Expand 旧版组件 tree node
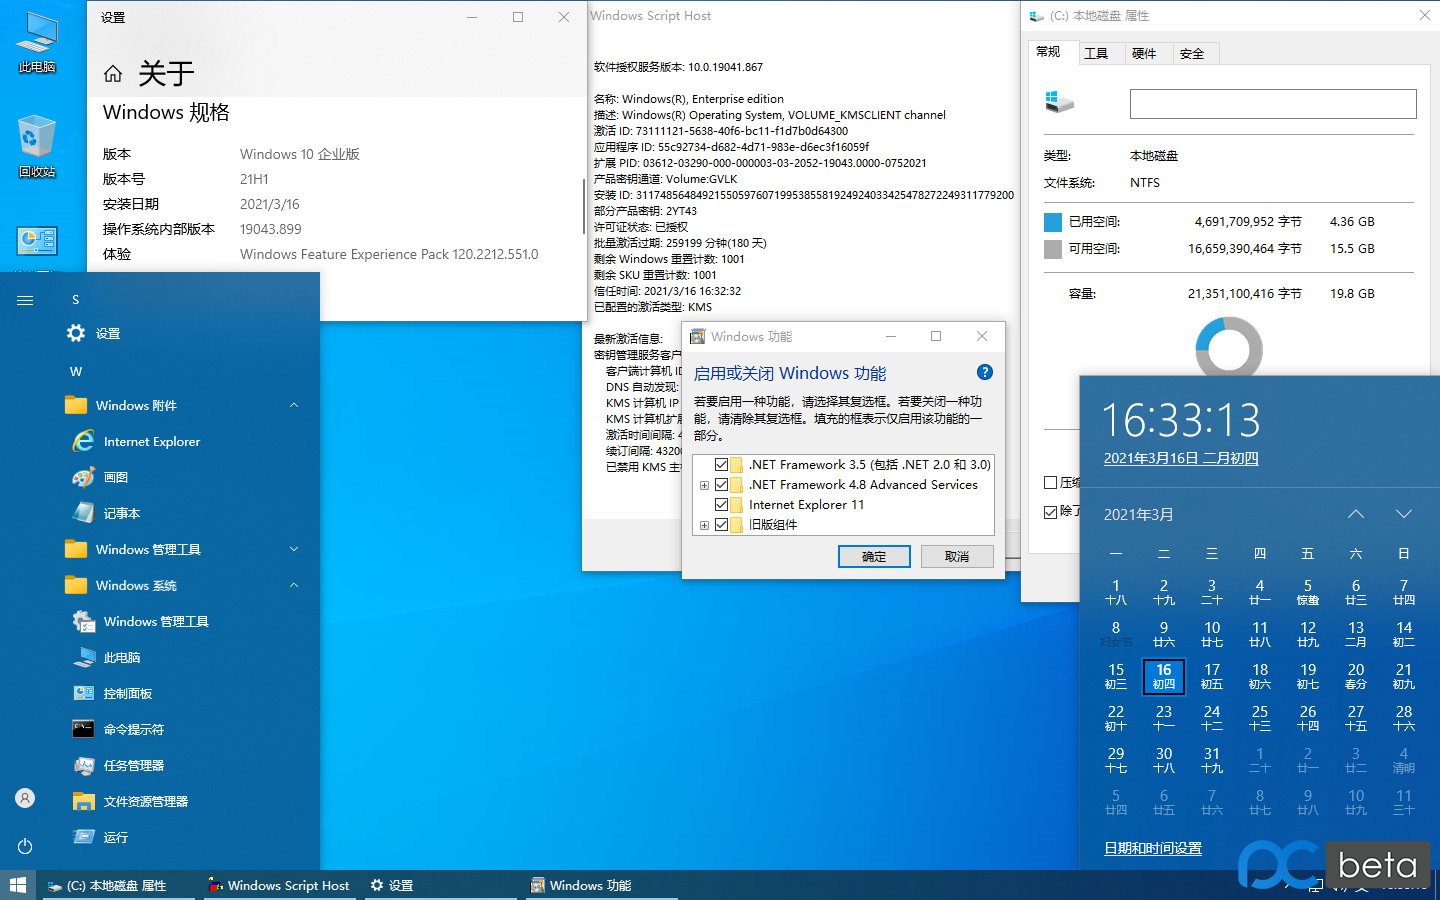 click(x=704, y=525)
